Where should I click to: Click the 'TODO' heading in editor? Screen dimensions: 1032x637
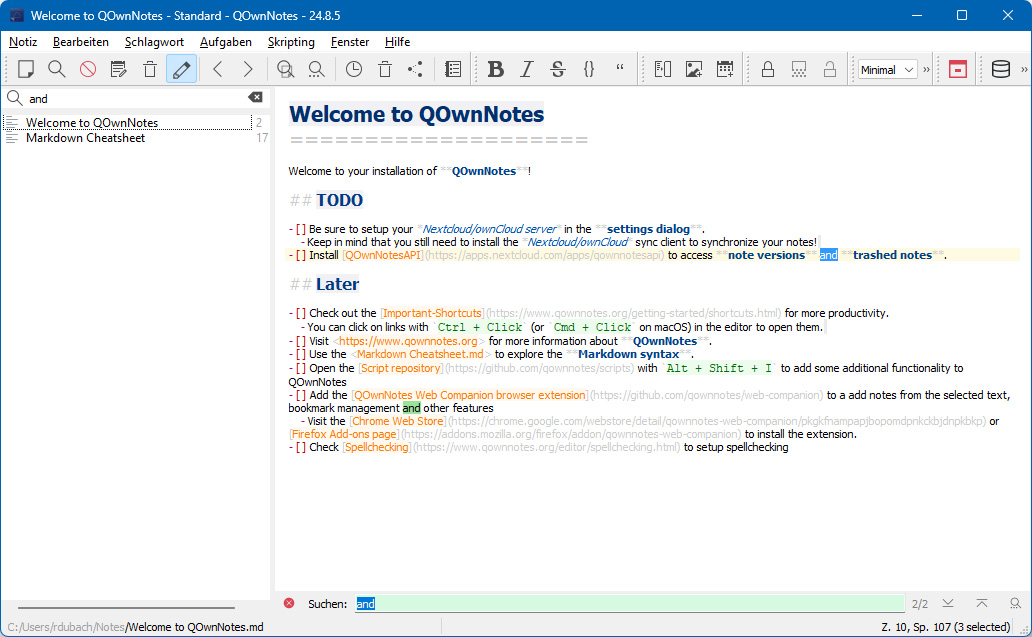tap(340, 200)
